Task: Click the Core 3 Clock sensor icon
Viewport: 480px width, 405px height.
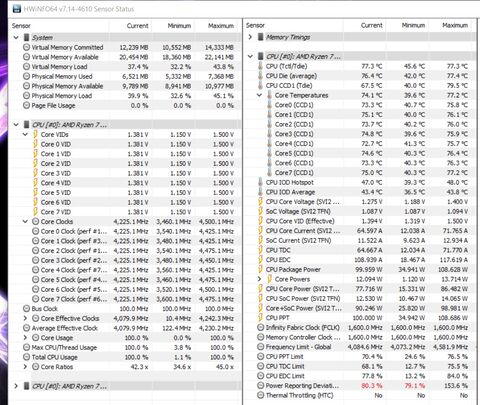Action: [35, 260]
